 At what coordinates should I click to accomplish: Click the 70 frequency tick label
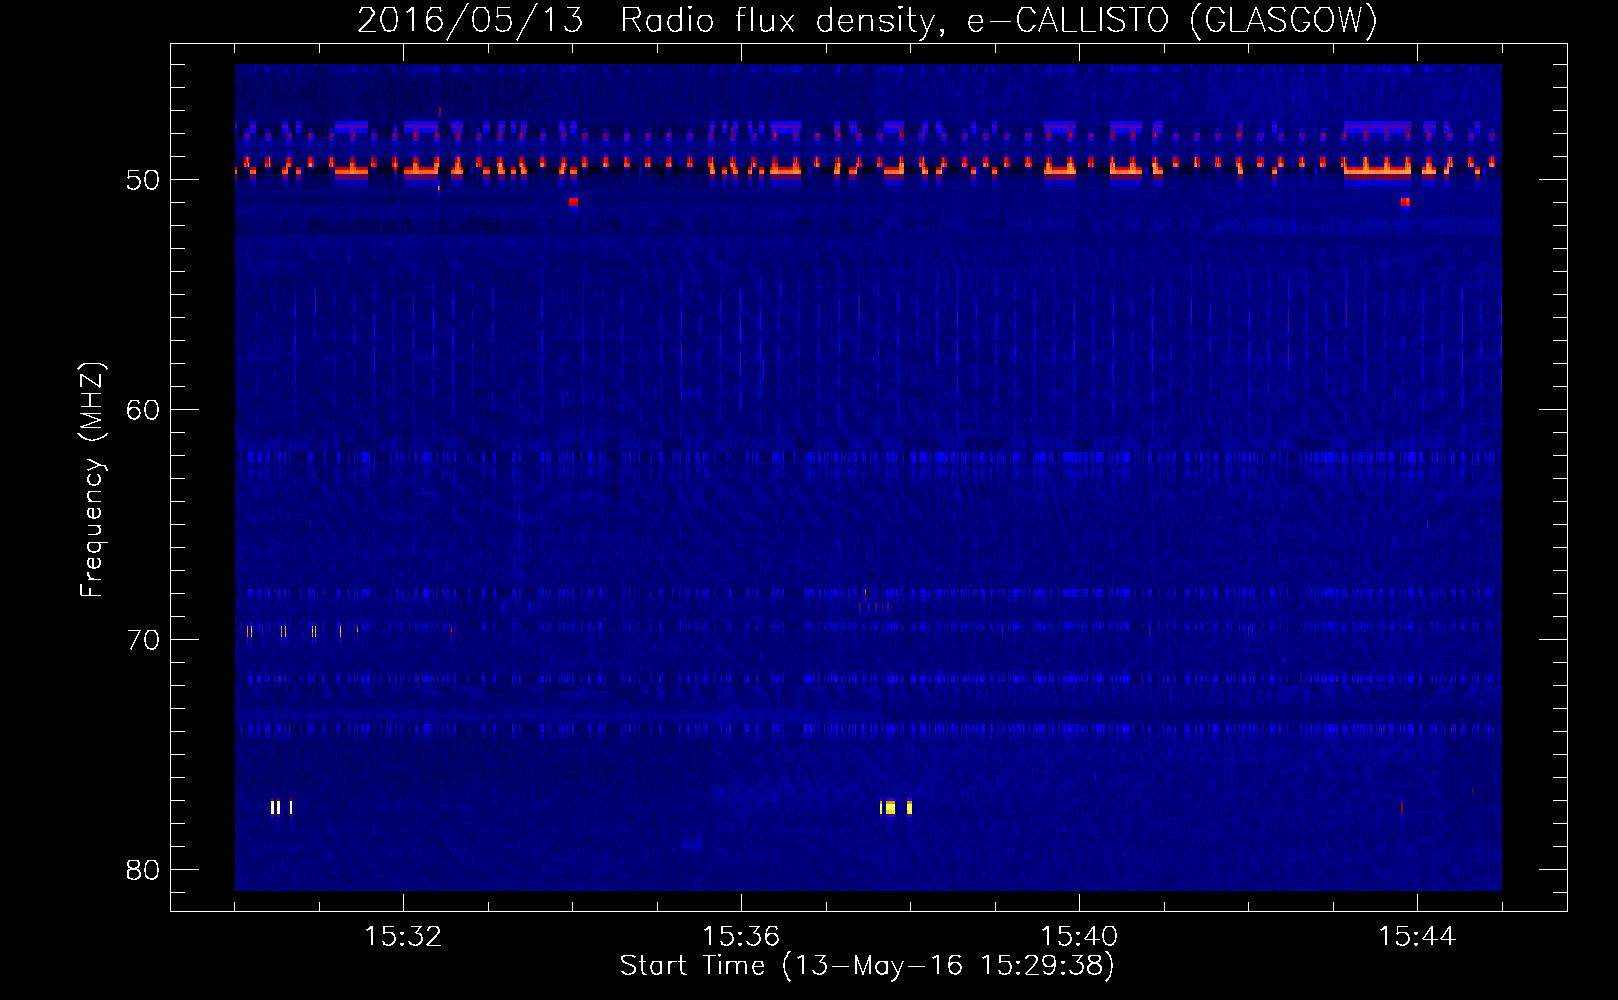143,640
